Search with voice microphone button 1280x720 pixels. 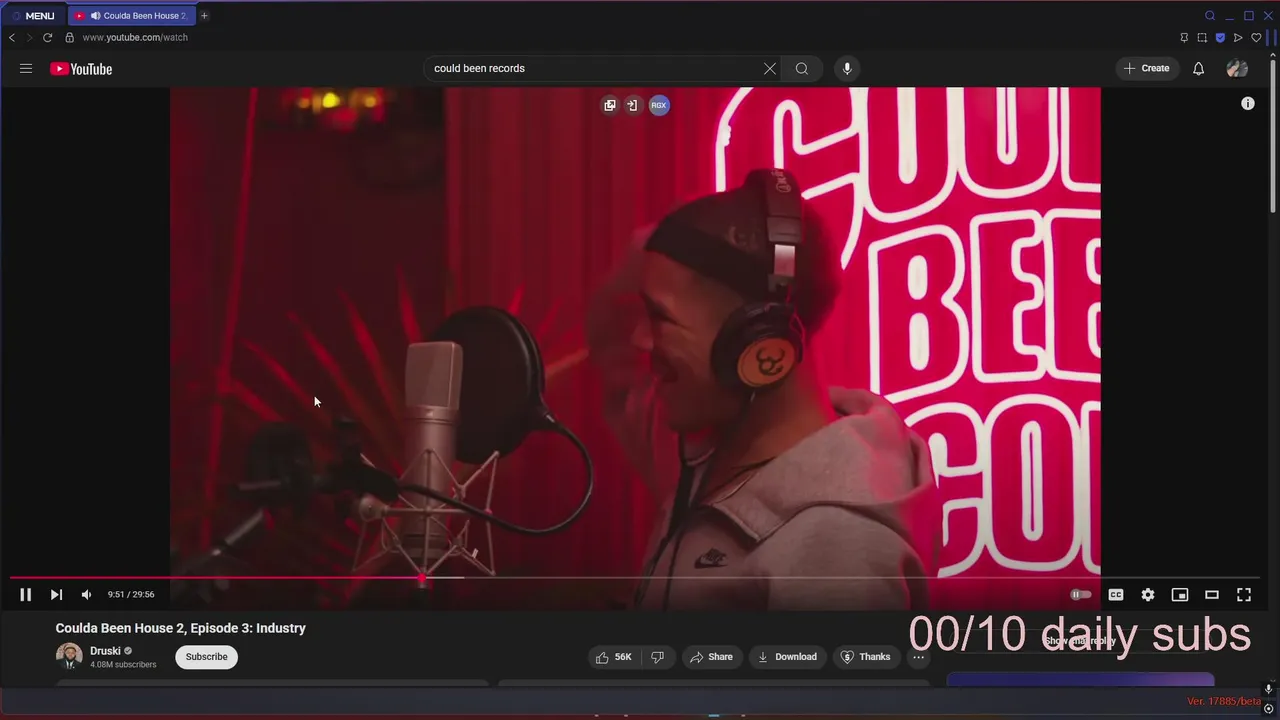(847, 69)
